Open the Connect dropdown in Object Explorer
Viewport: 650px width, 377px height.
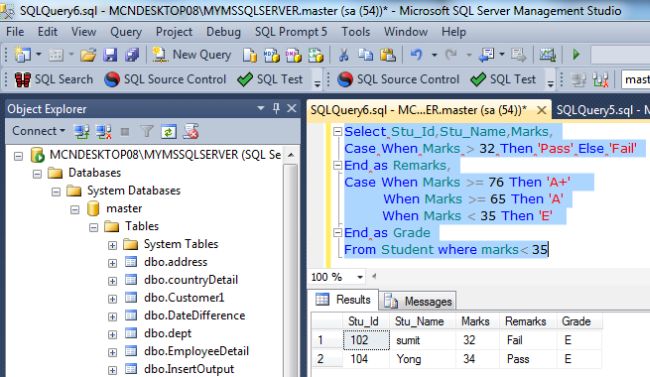pos(39,131)
